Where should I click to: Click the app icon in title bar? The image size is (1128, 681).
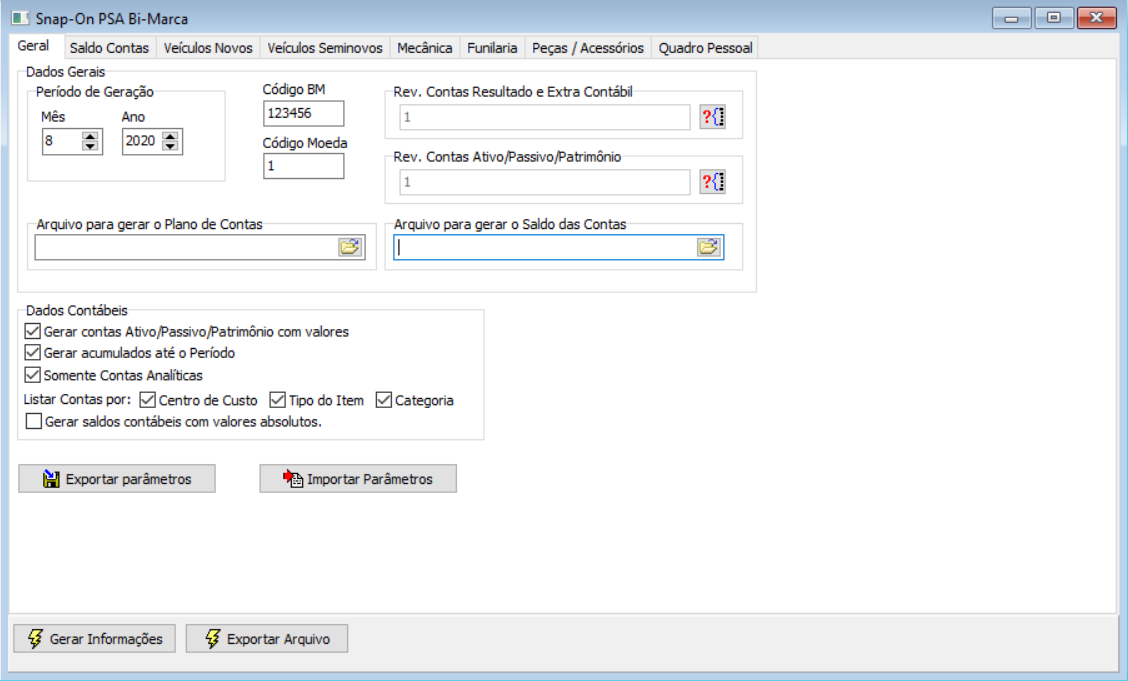click(20, 18)
